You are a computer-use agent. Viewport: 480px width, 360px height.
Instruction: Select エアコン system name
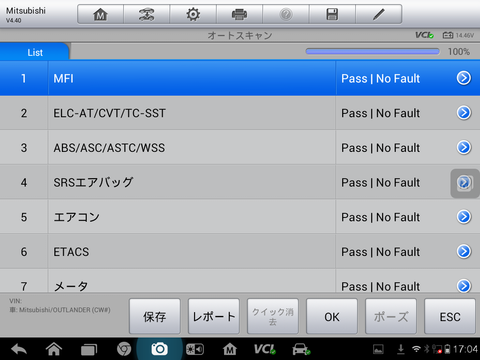[x=76, y=217]
